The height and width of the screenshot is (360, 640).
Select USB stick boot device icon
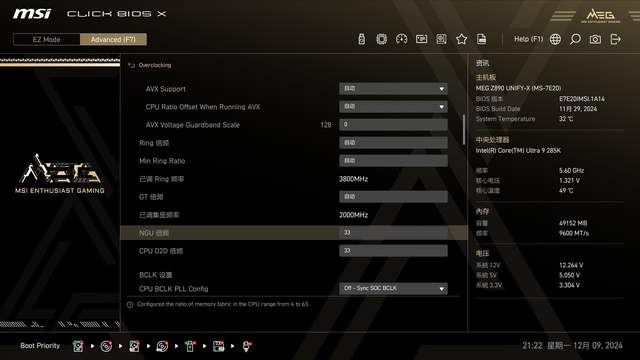click(190, 346)
